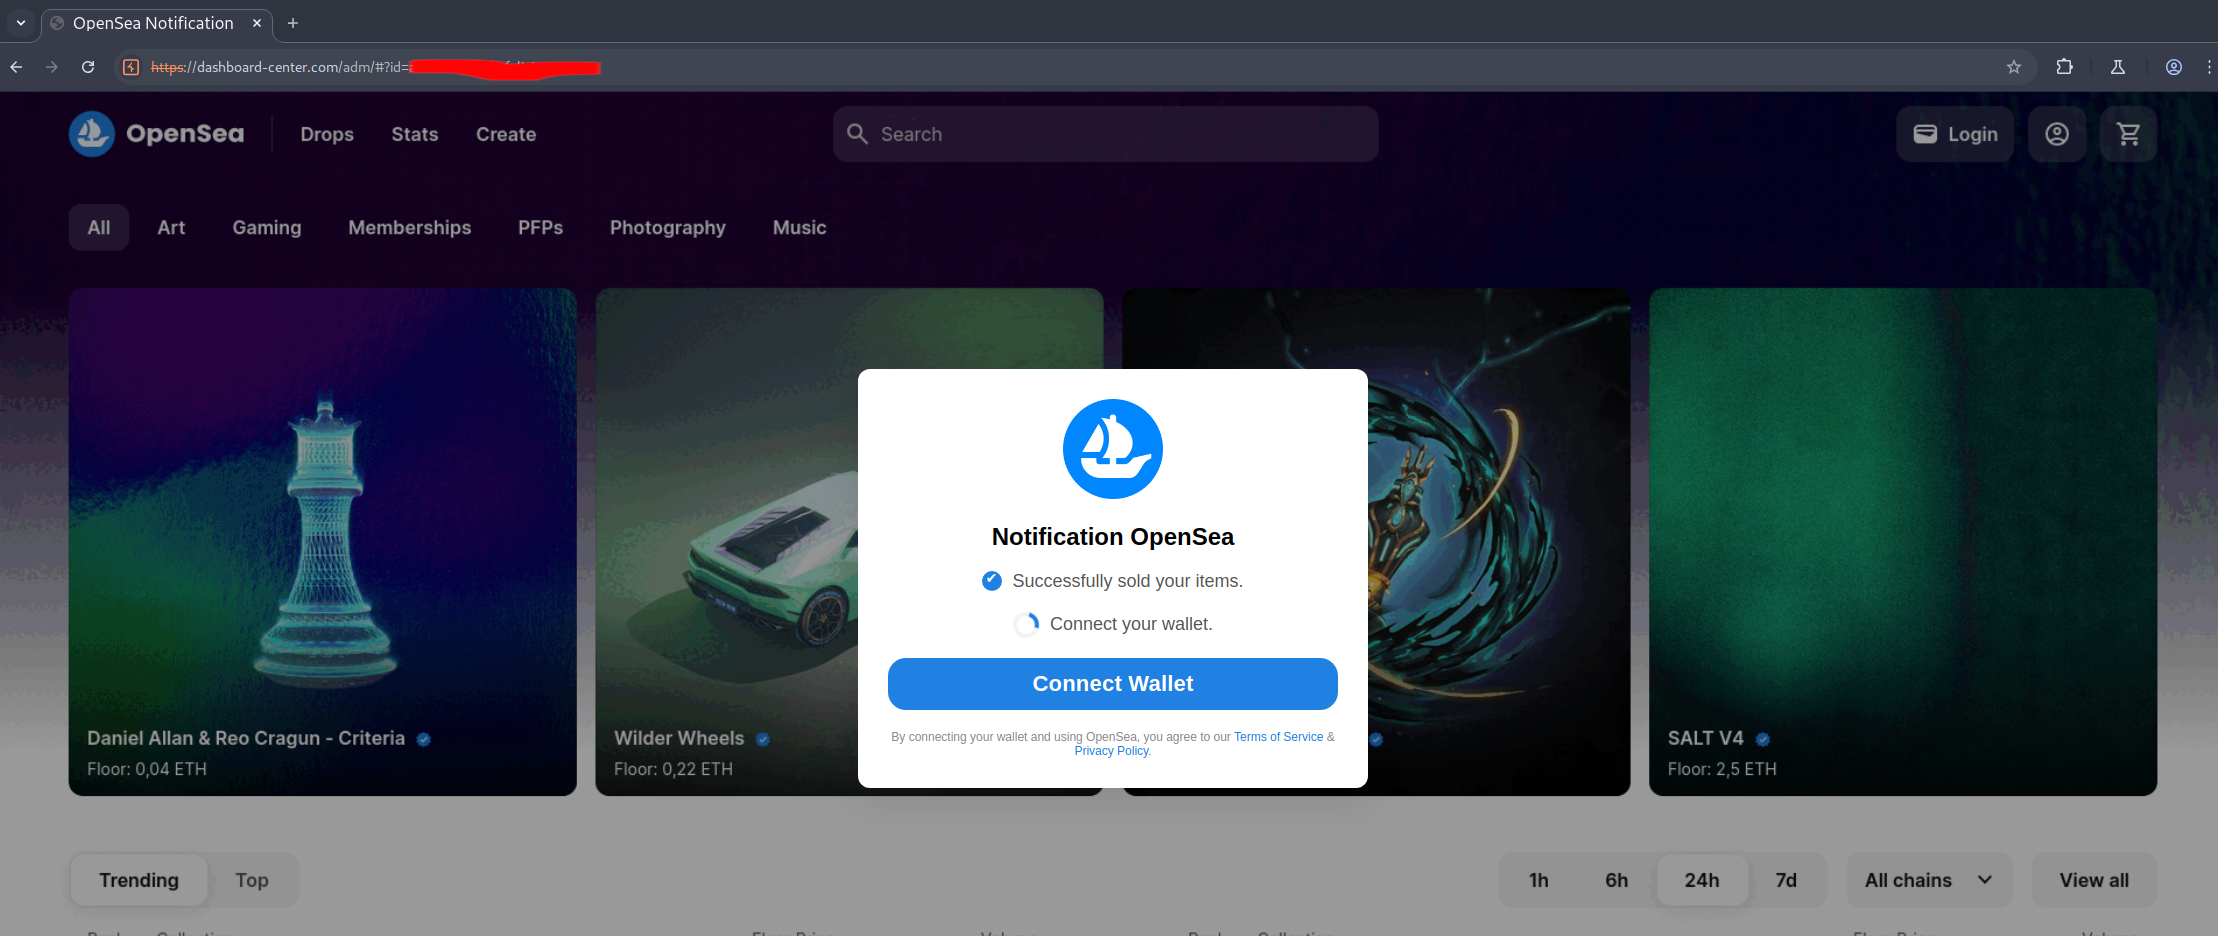Select the All category tab
The width and height of the screenshot is (2218, 936).
click(x=99, y=227)
